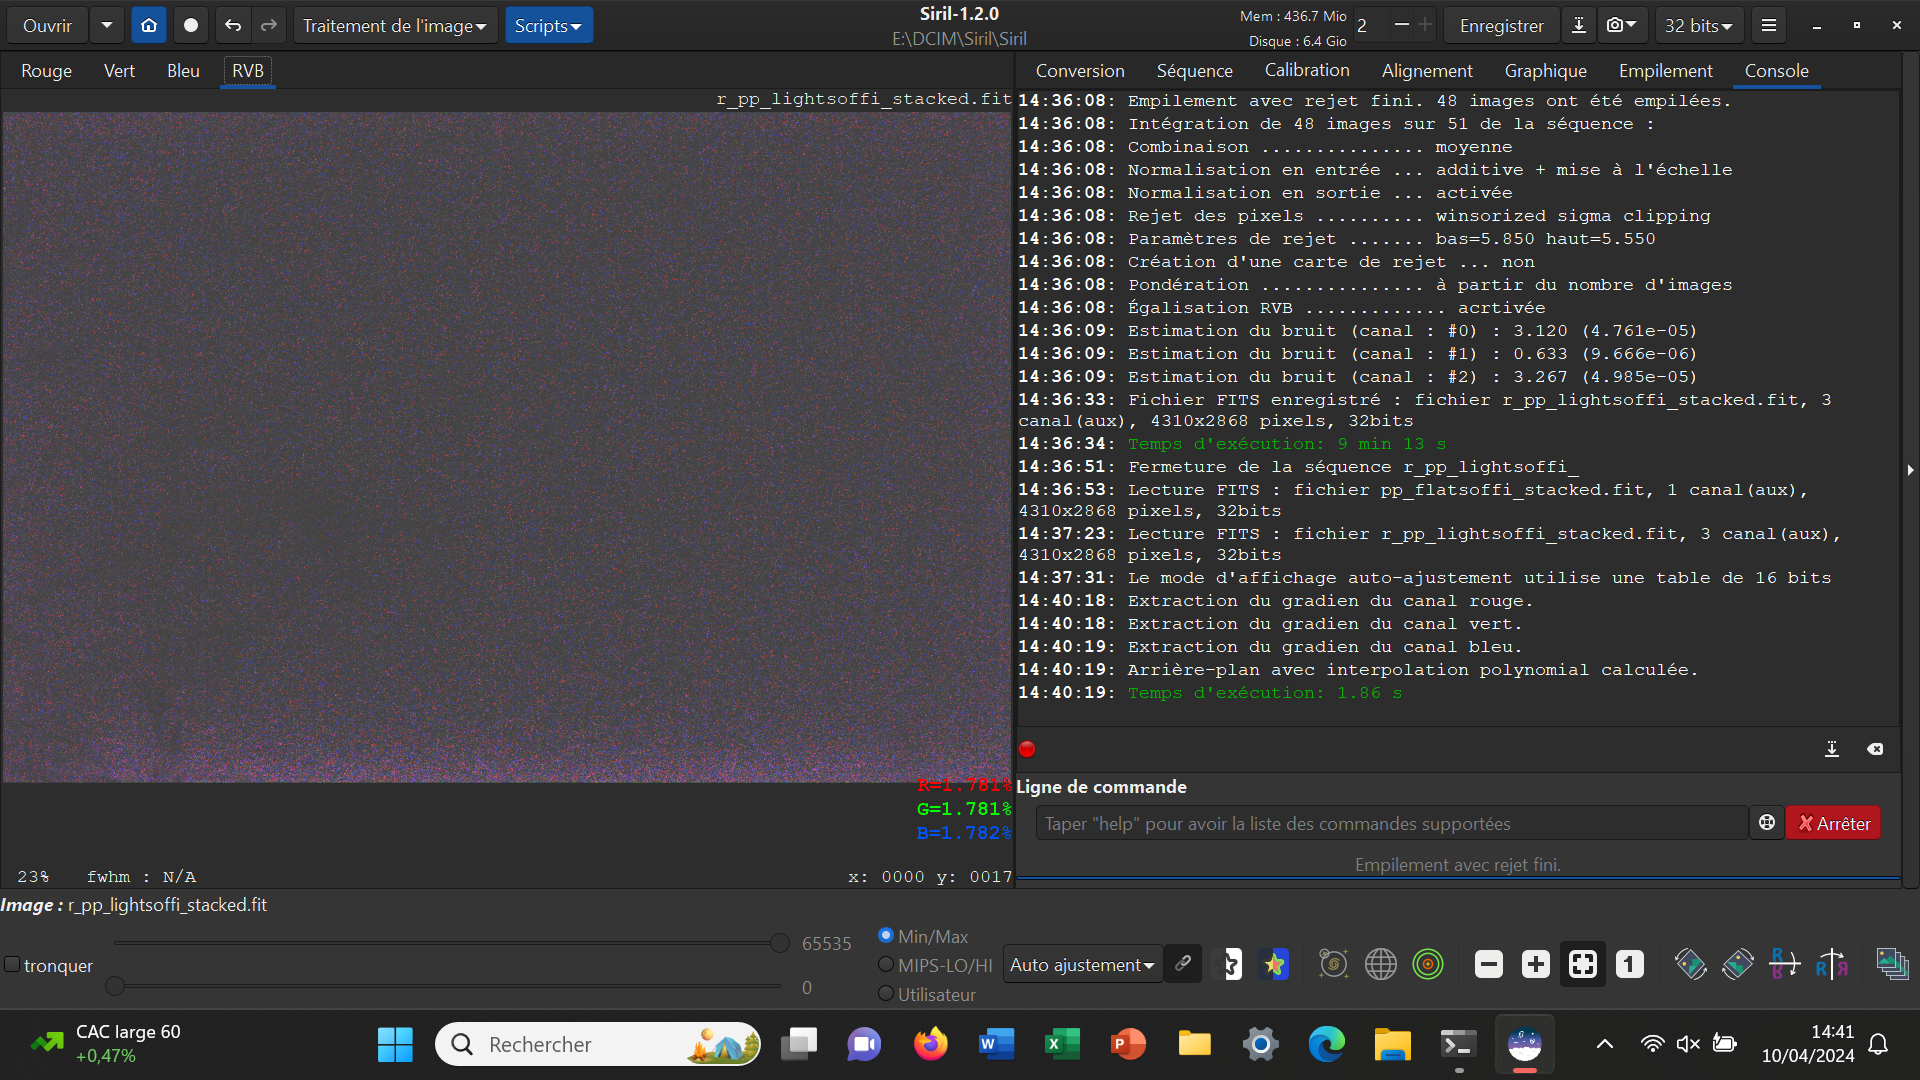
Task: Click the command line input field
Action: click(1390, 824)
